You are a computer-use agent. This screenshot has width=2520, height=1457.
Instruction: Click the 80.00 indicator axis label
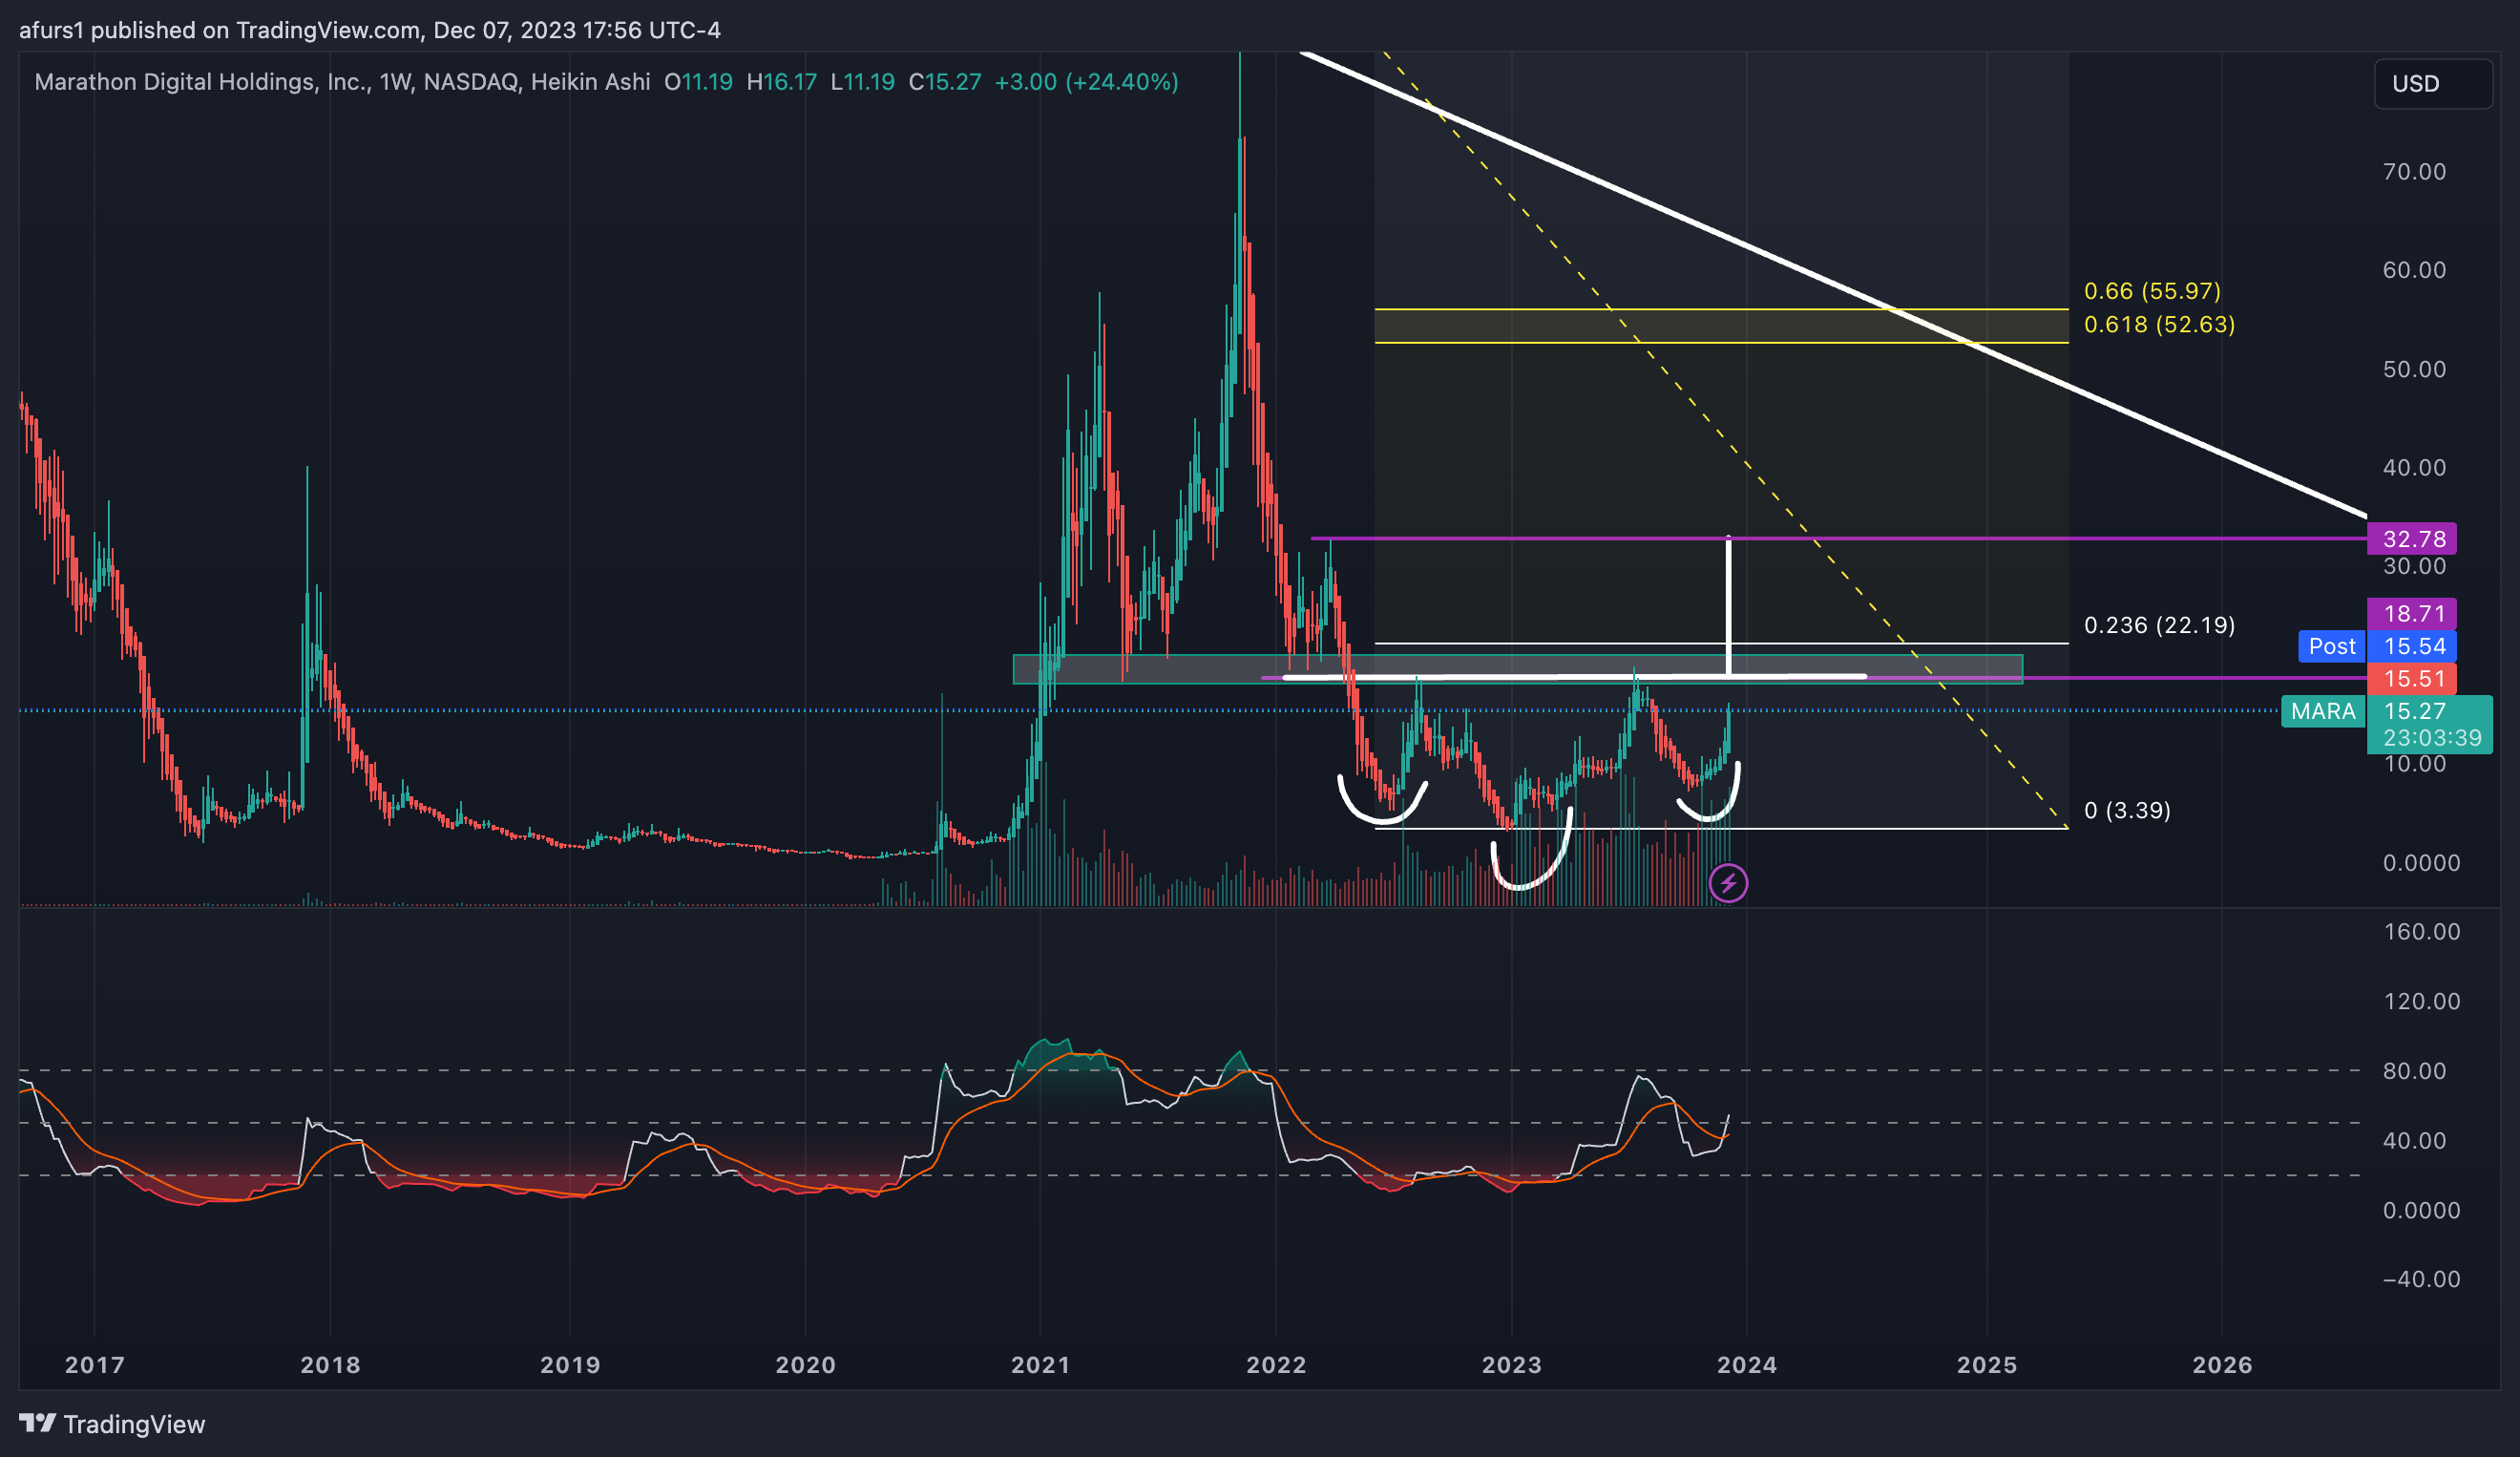(2414, 1071)
